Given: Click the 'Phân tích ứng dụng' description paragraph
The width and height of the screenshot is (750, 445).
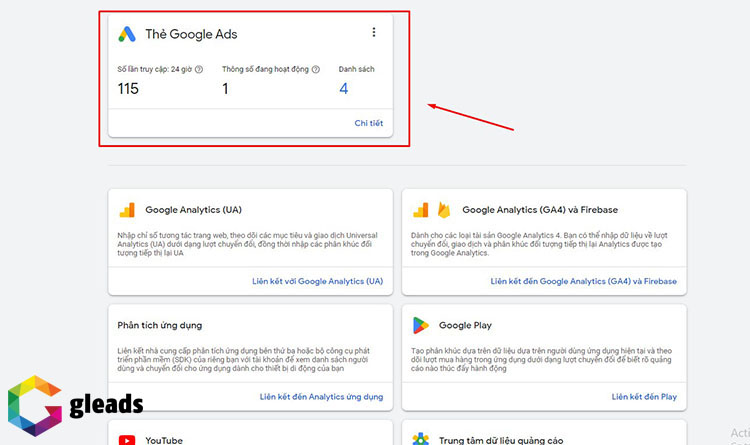Looking at the screenshot, I should (243, 359).
